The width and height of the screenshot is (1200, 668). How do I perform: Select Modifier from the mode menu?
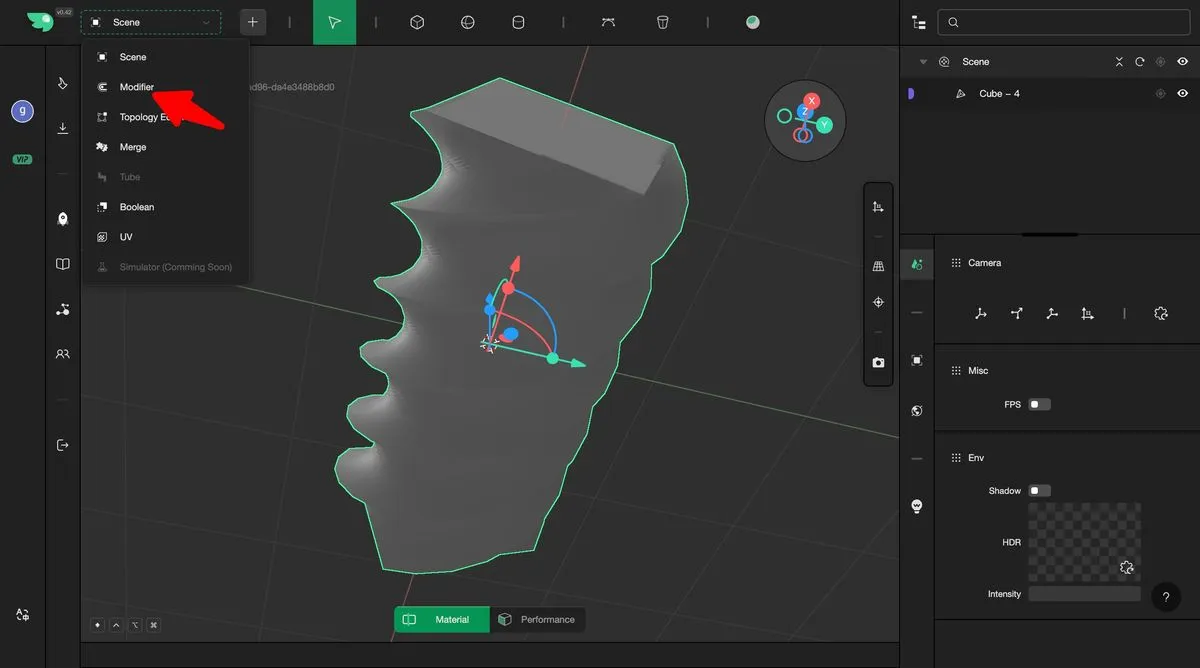click(x=137, y=87)
